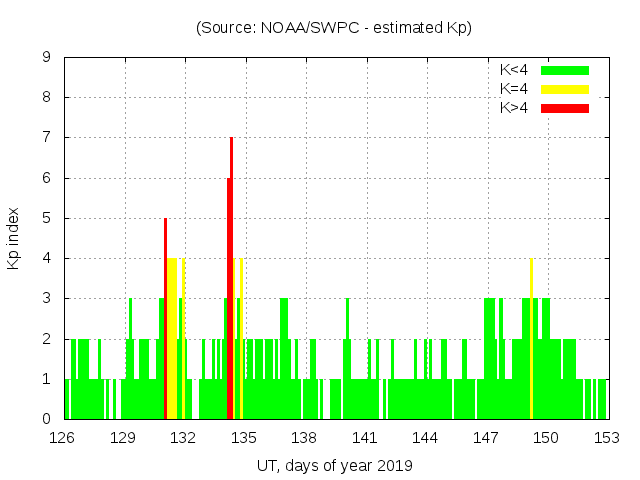640x480 pixels.
Task: Select the x-axis tick label 153
Action: (606, 438)
